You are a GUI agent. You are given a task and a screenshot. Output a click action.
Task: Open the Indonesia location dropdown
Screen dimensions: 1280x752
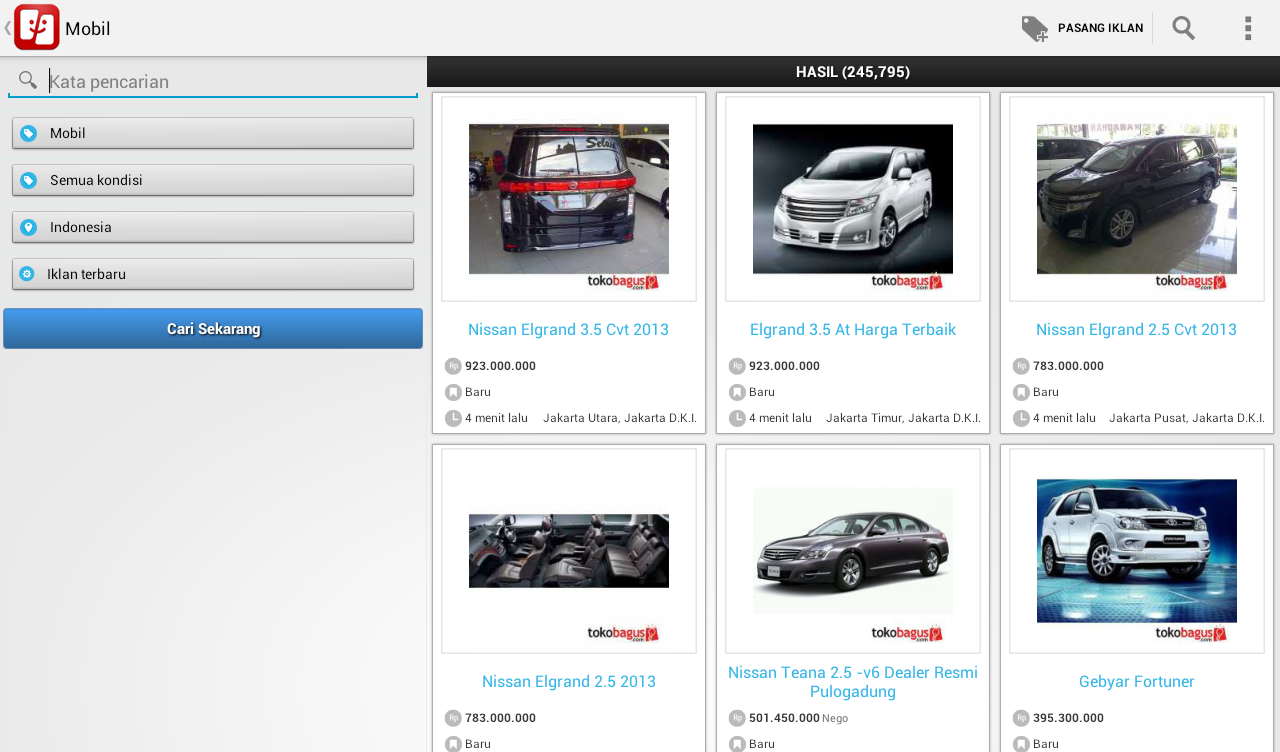point(213,227)
